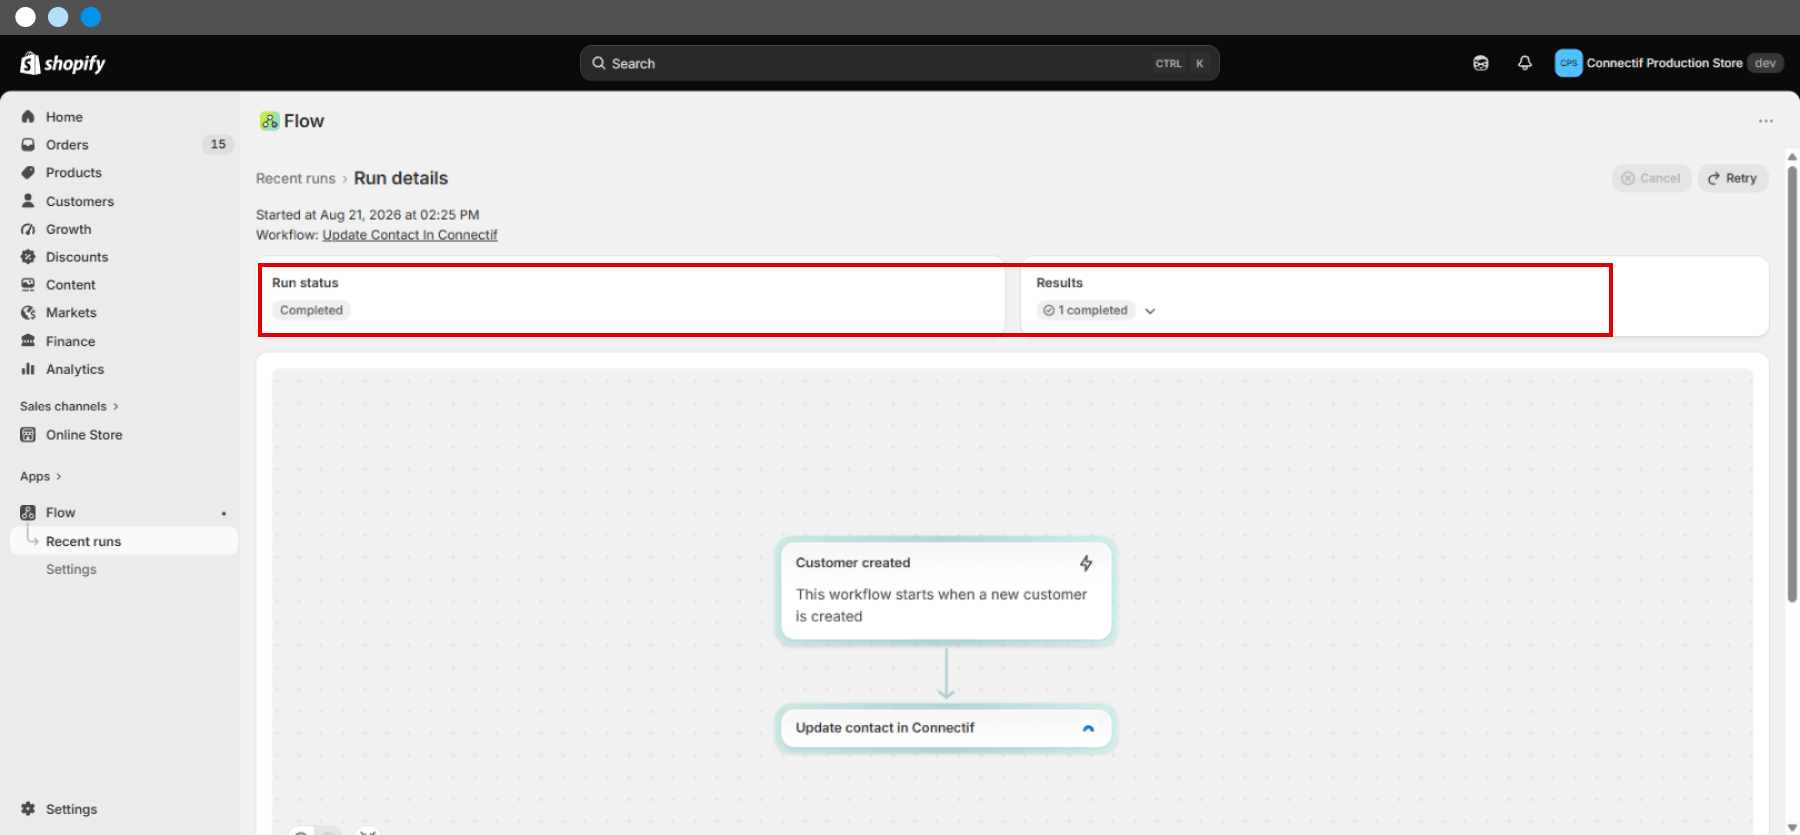The height and width of the screenshot is (835, 1800).
Task: Open Discounts via badge icon
Action: (x=28, y=257)
